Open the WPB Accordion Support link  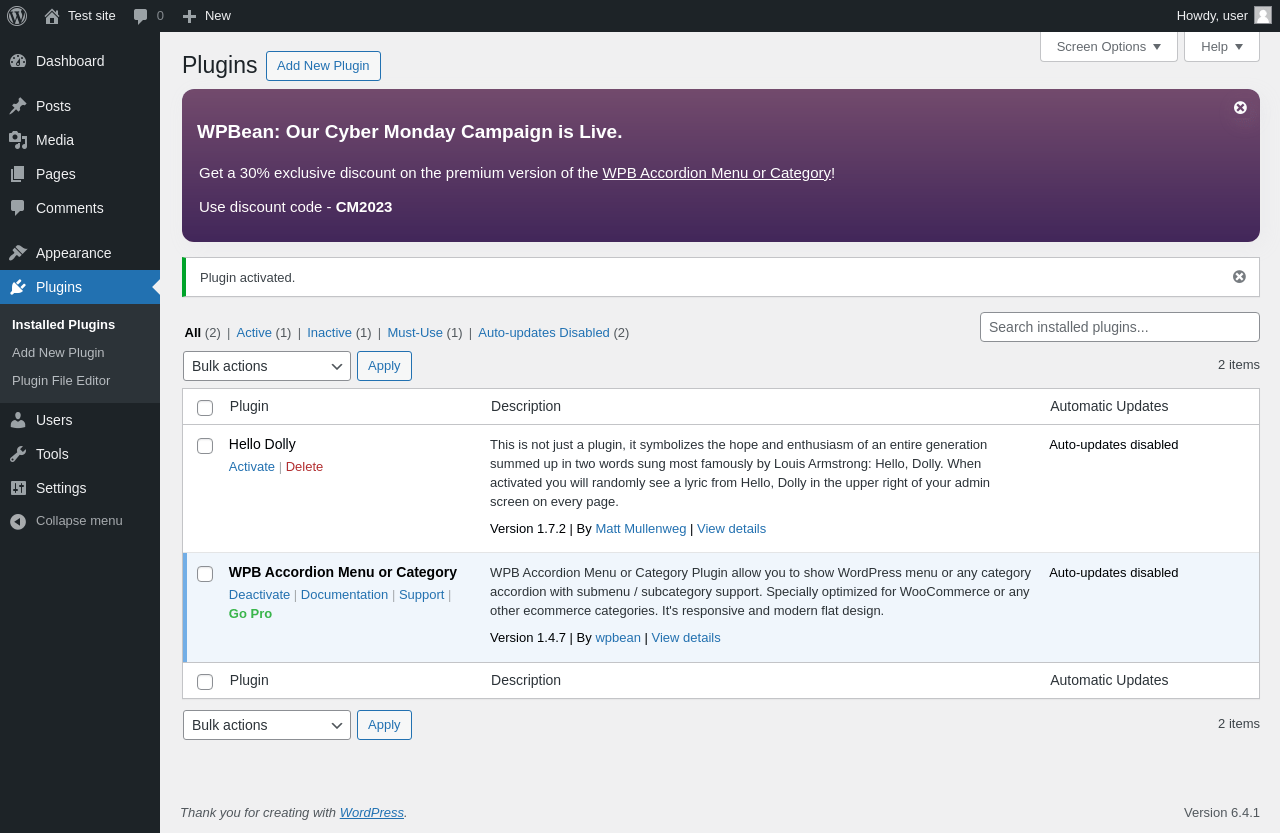pyautogui.click(x=421, y=594)
